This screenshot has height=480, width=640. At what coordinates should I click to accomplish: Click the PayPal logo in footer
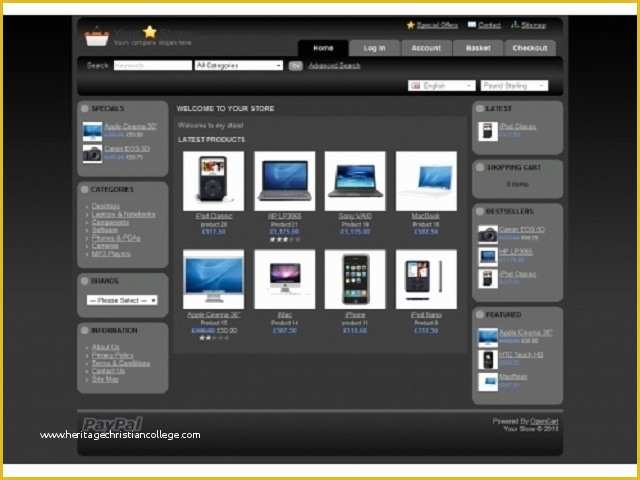click(x=112, y=424)
